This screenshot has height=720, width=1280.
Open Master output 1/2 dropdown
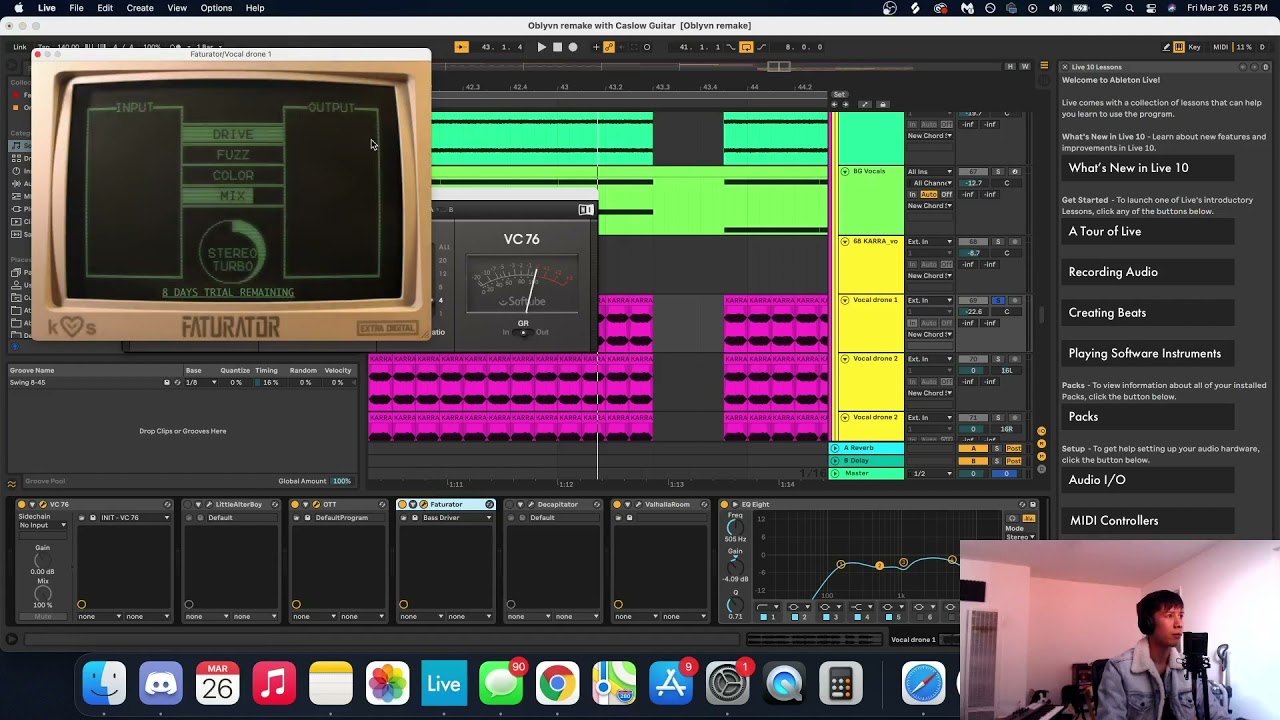930,474
